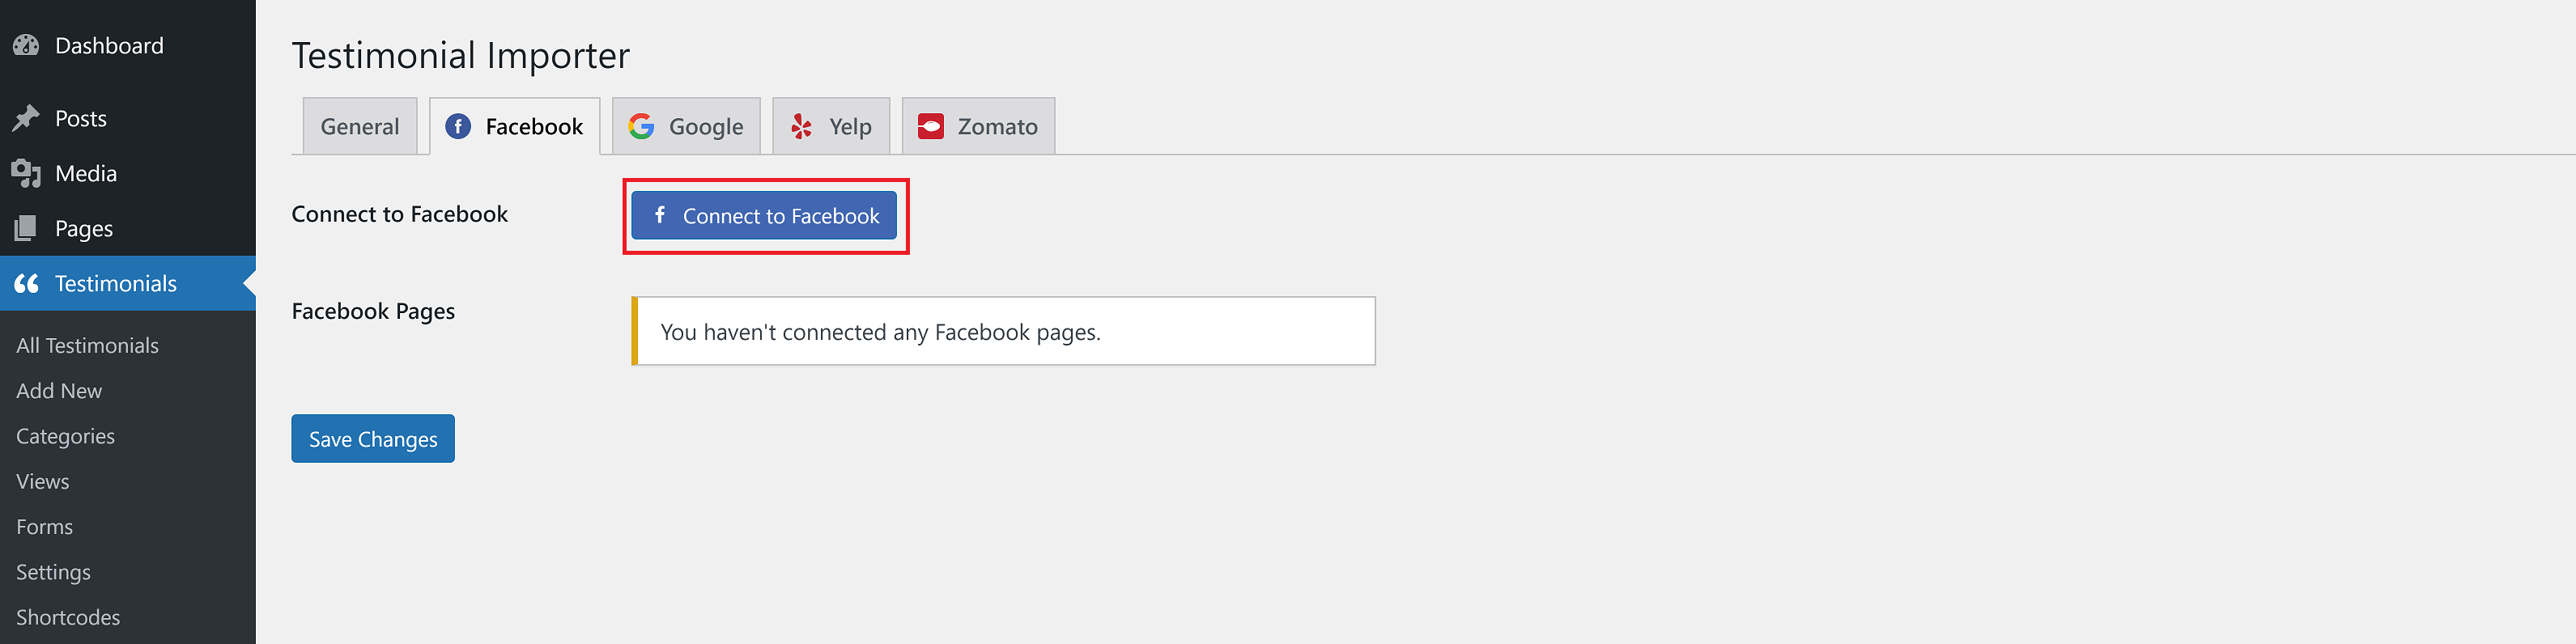Click the Zomato logo icon on tab

931,126
